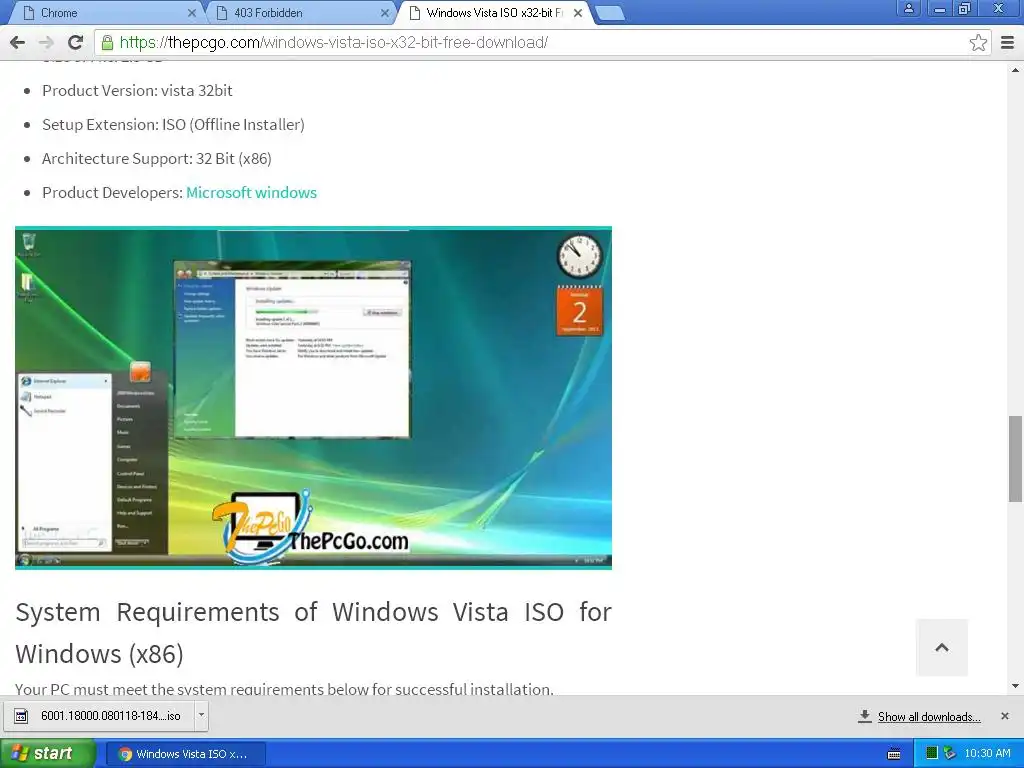Click the System Requirements heading
Image resolution: width=1024 pixels, height=768 pixels.
point(313,633)
